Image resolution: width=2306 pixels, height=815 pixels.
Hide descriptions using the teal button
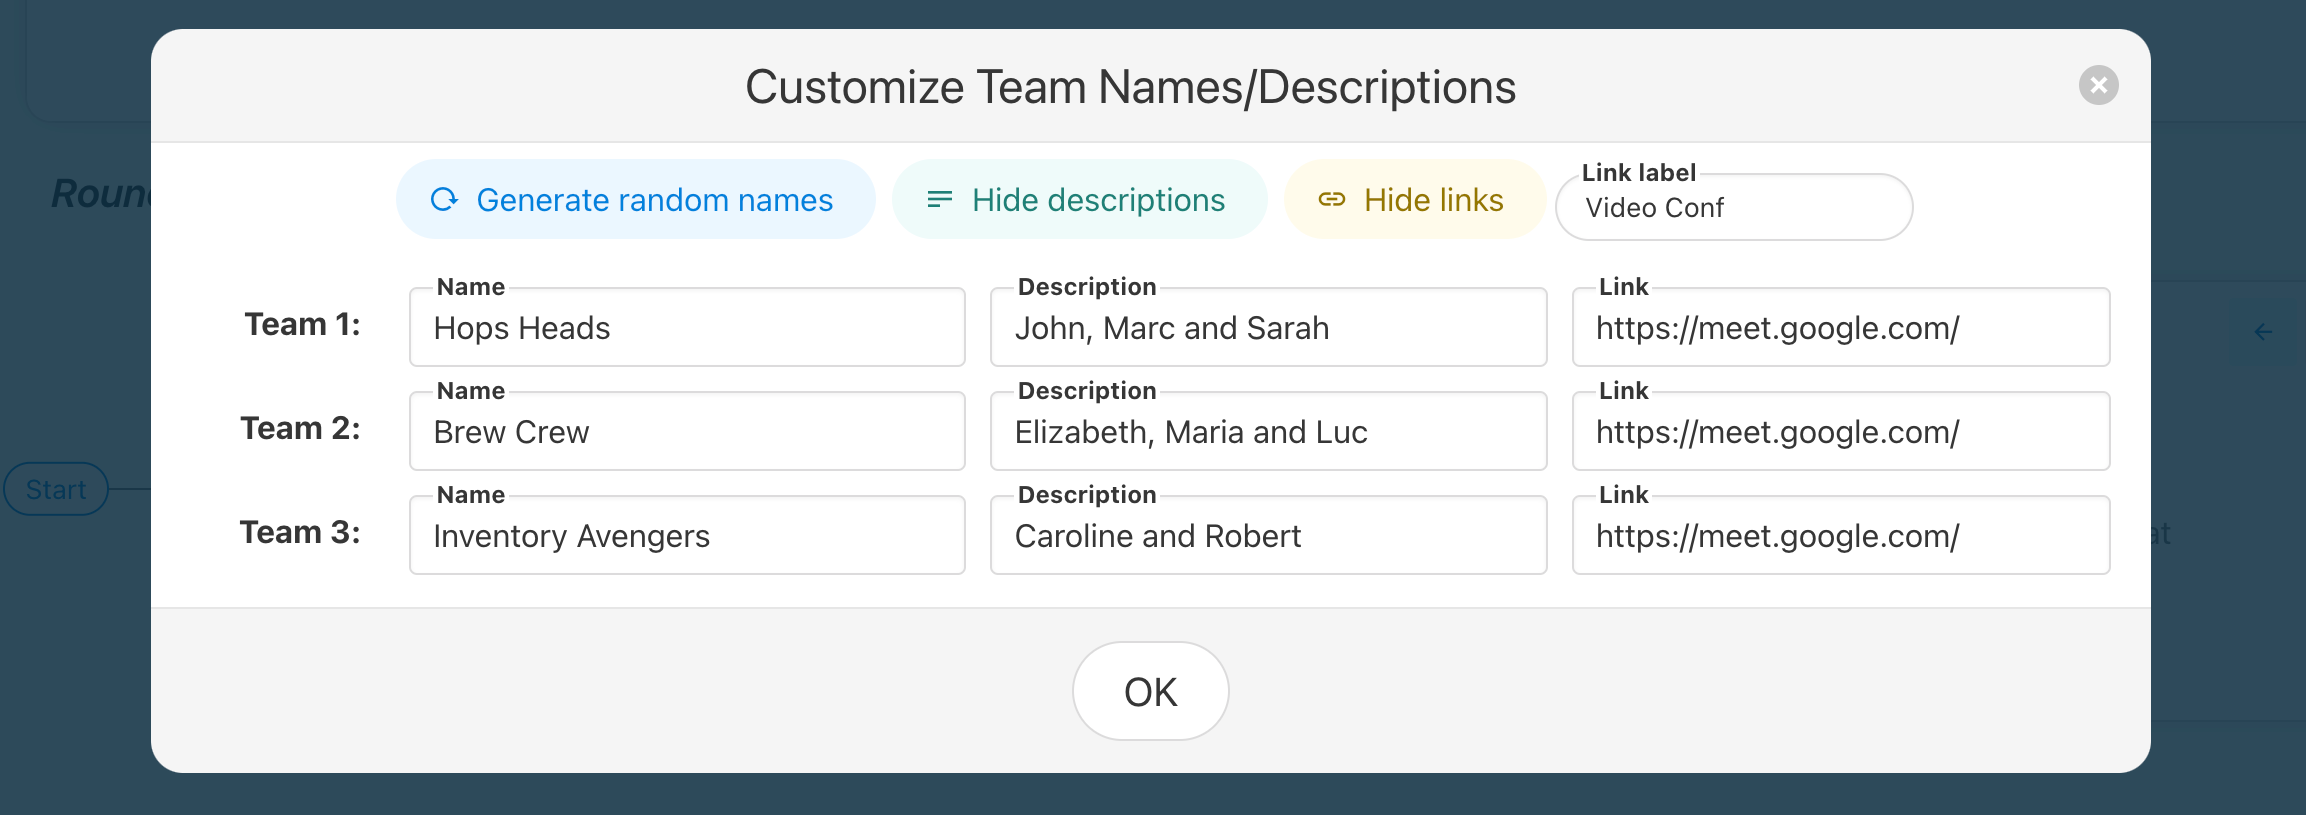click(x=1080, y=200)
